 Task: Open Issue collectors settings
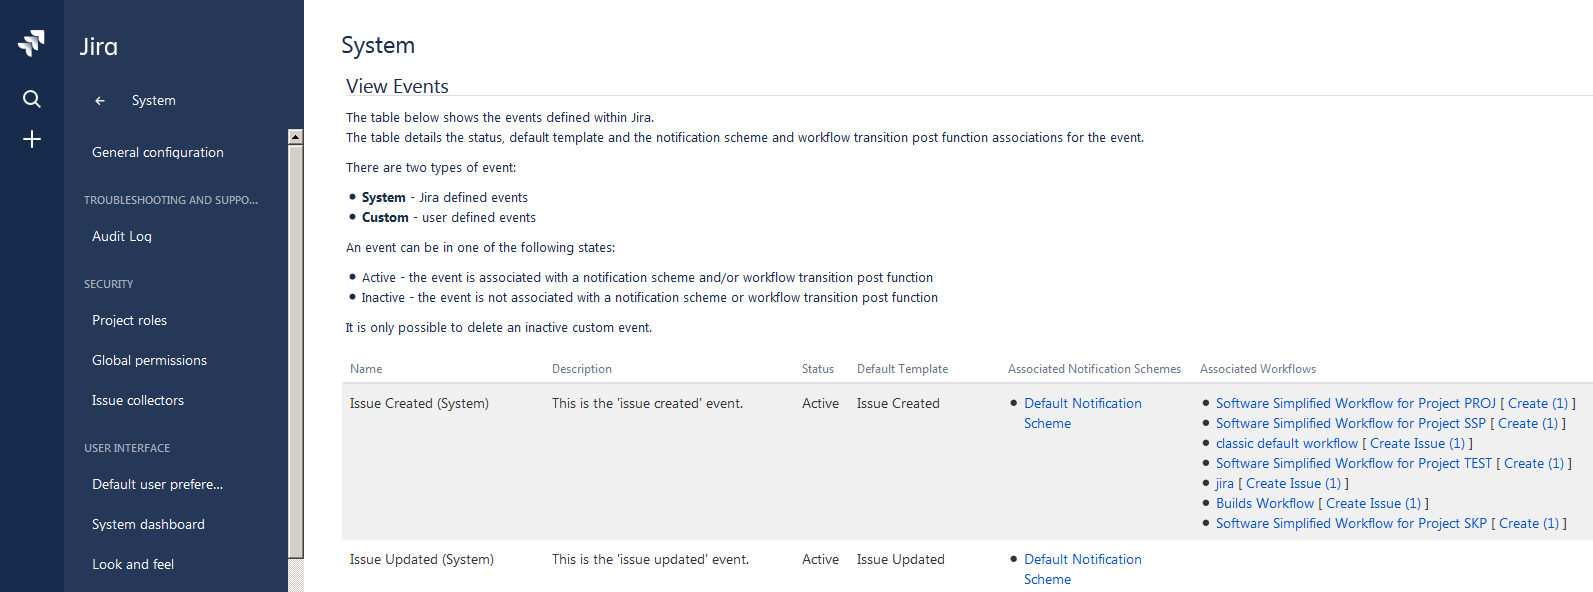click(138, 400)
